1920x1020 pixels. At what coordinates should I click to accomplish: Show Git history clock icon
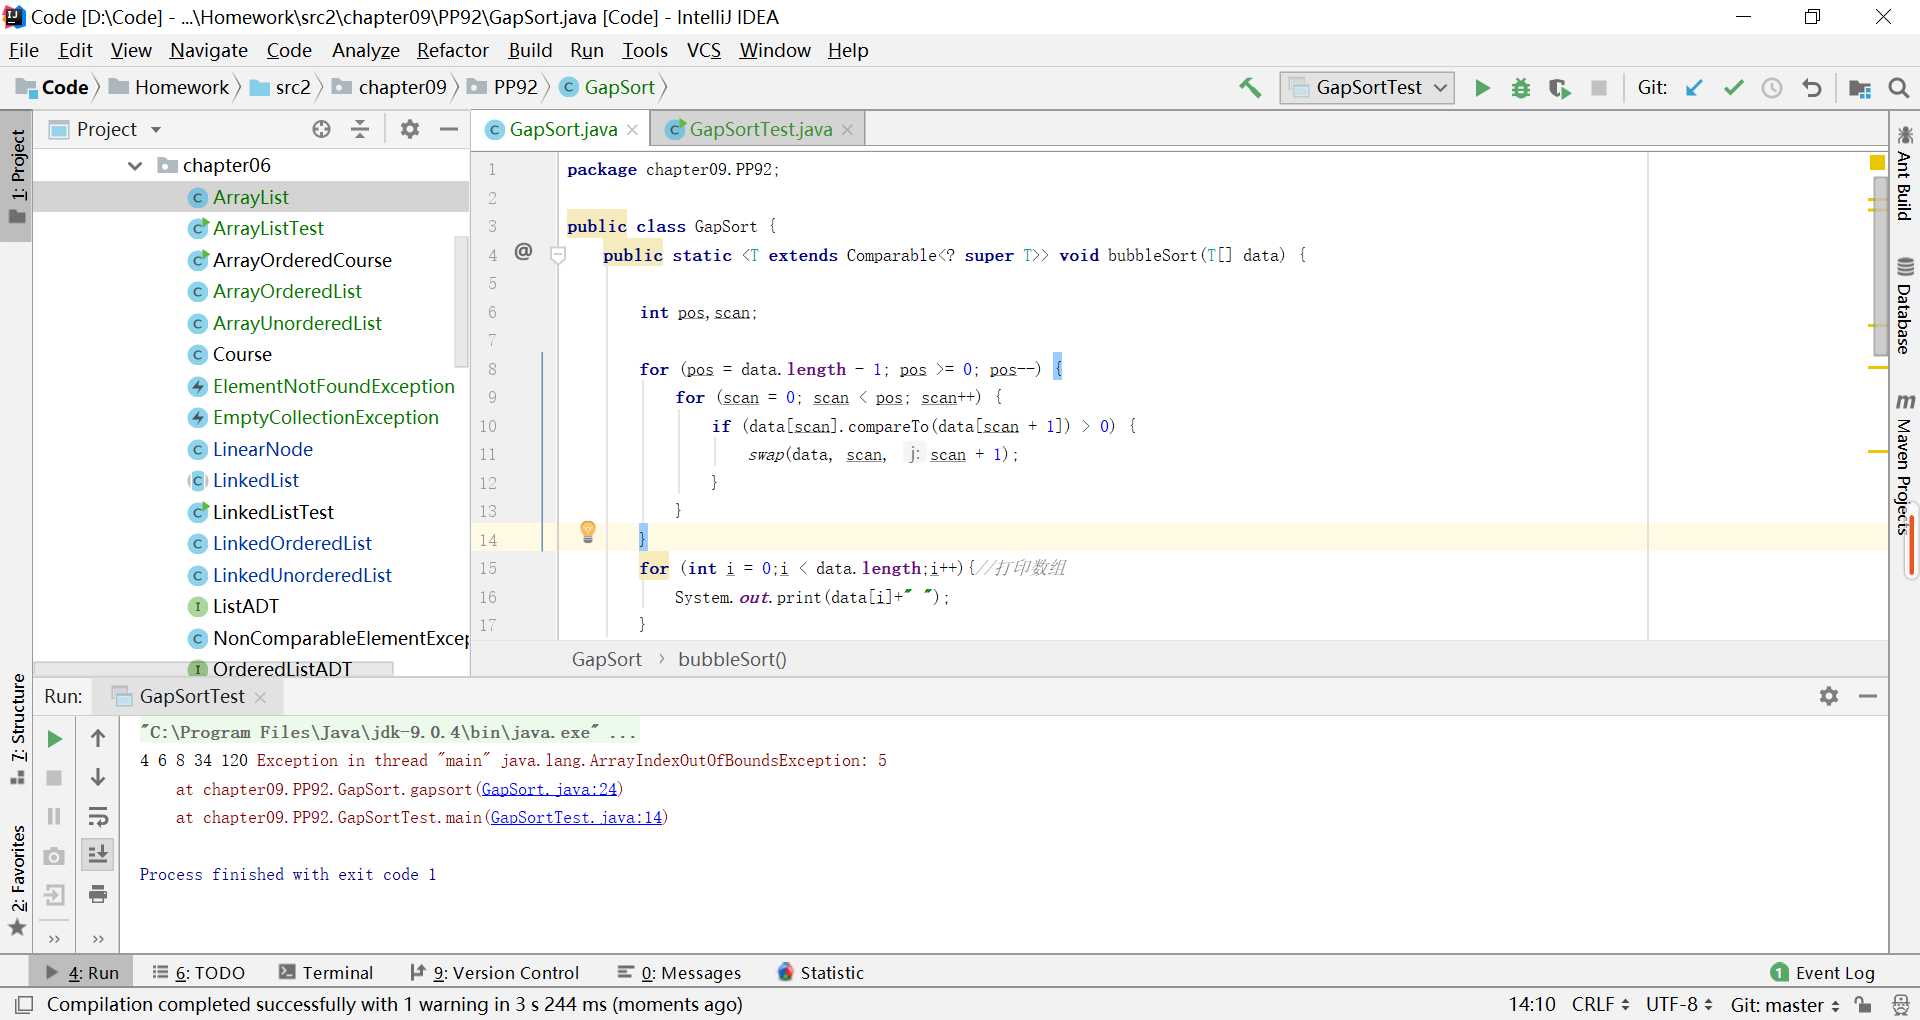click(1772, 88)
